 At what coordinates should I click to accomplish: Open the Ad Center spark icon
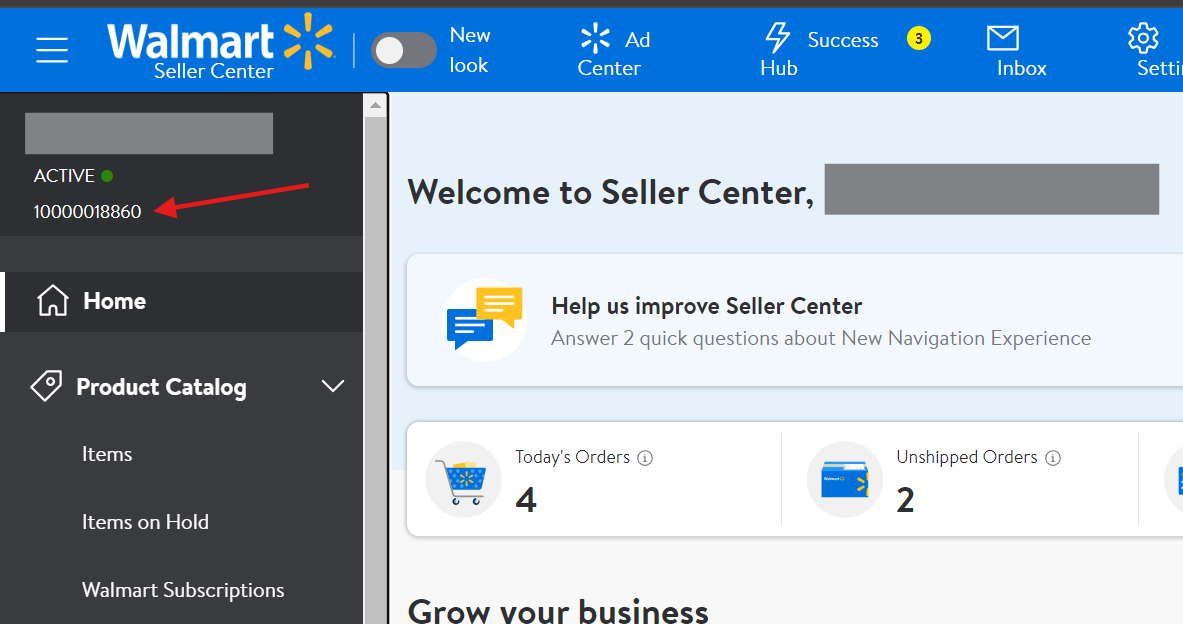595,39
